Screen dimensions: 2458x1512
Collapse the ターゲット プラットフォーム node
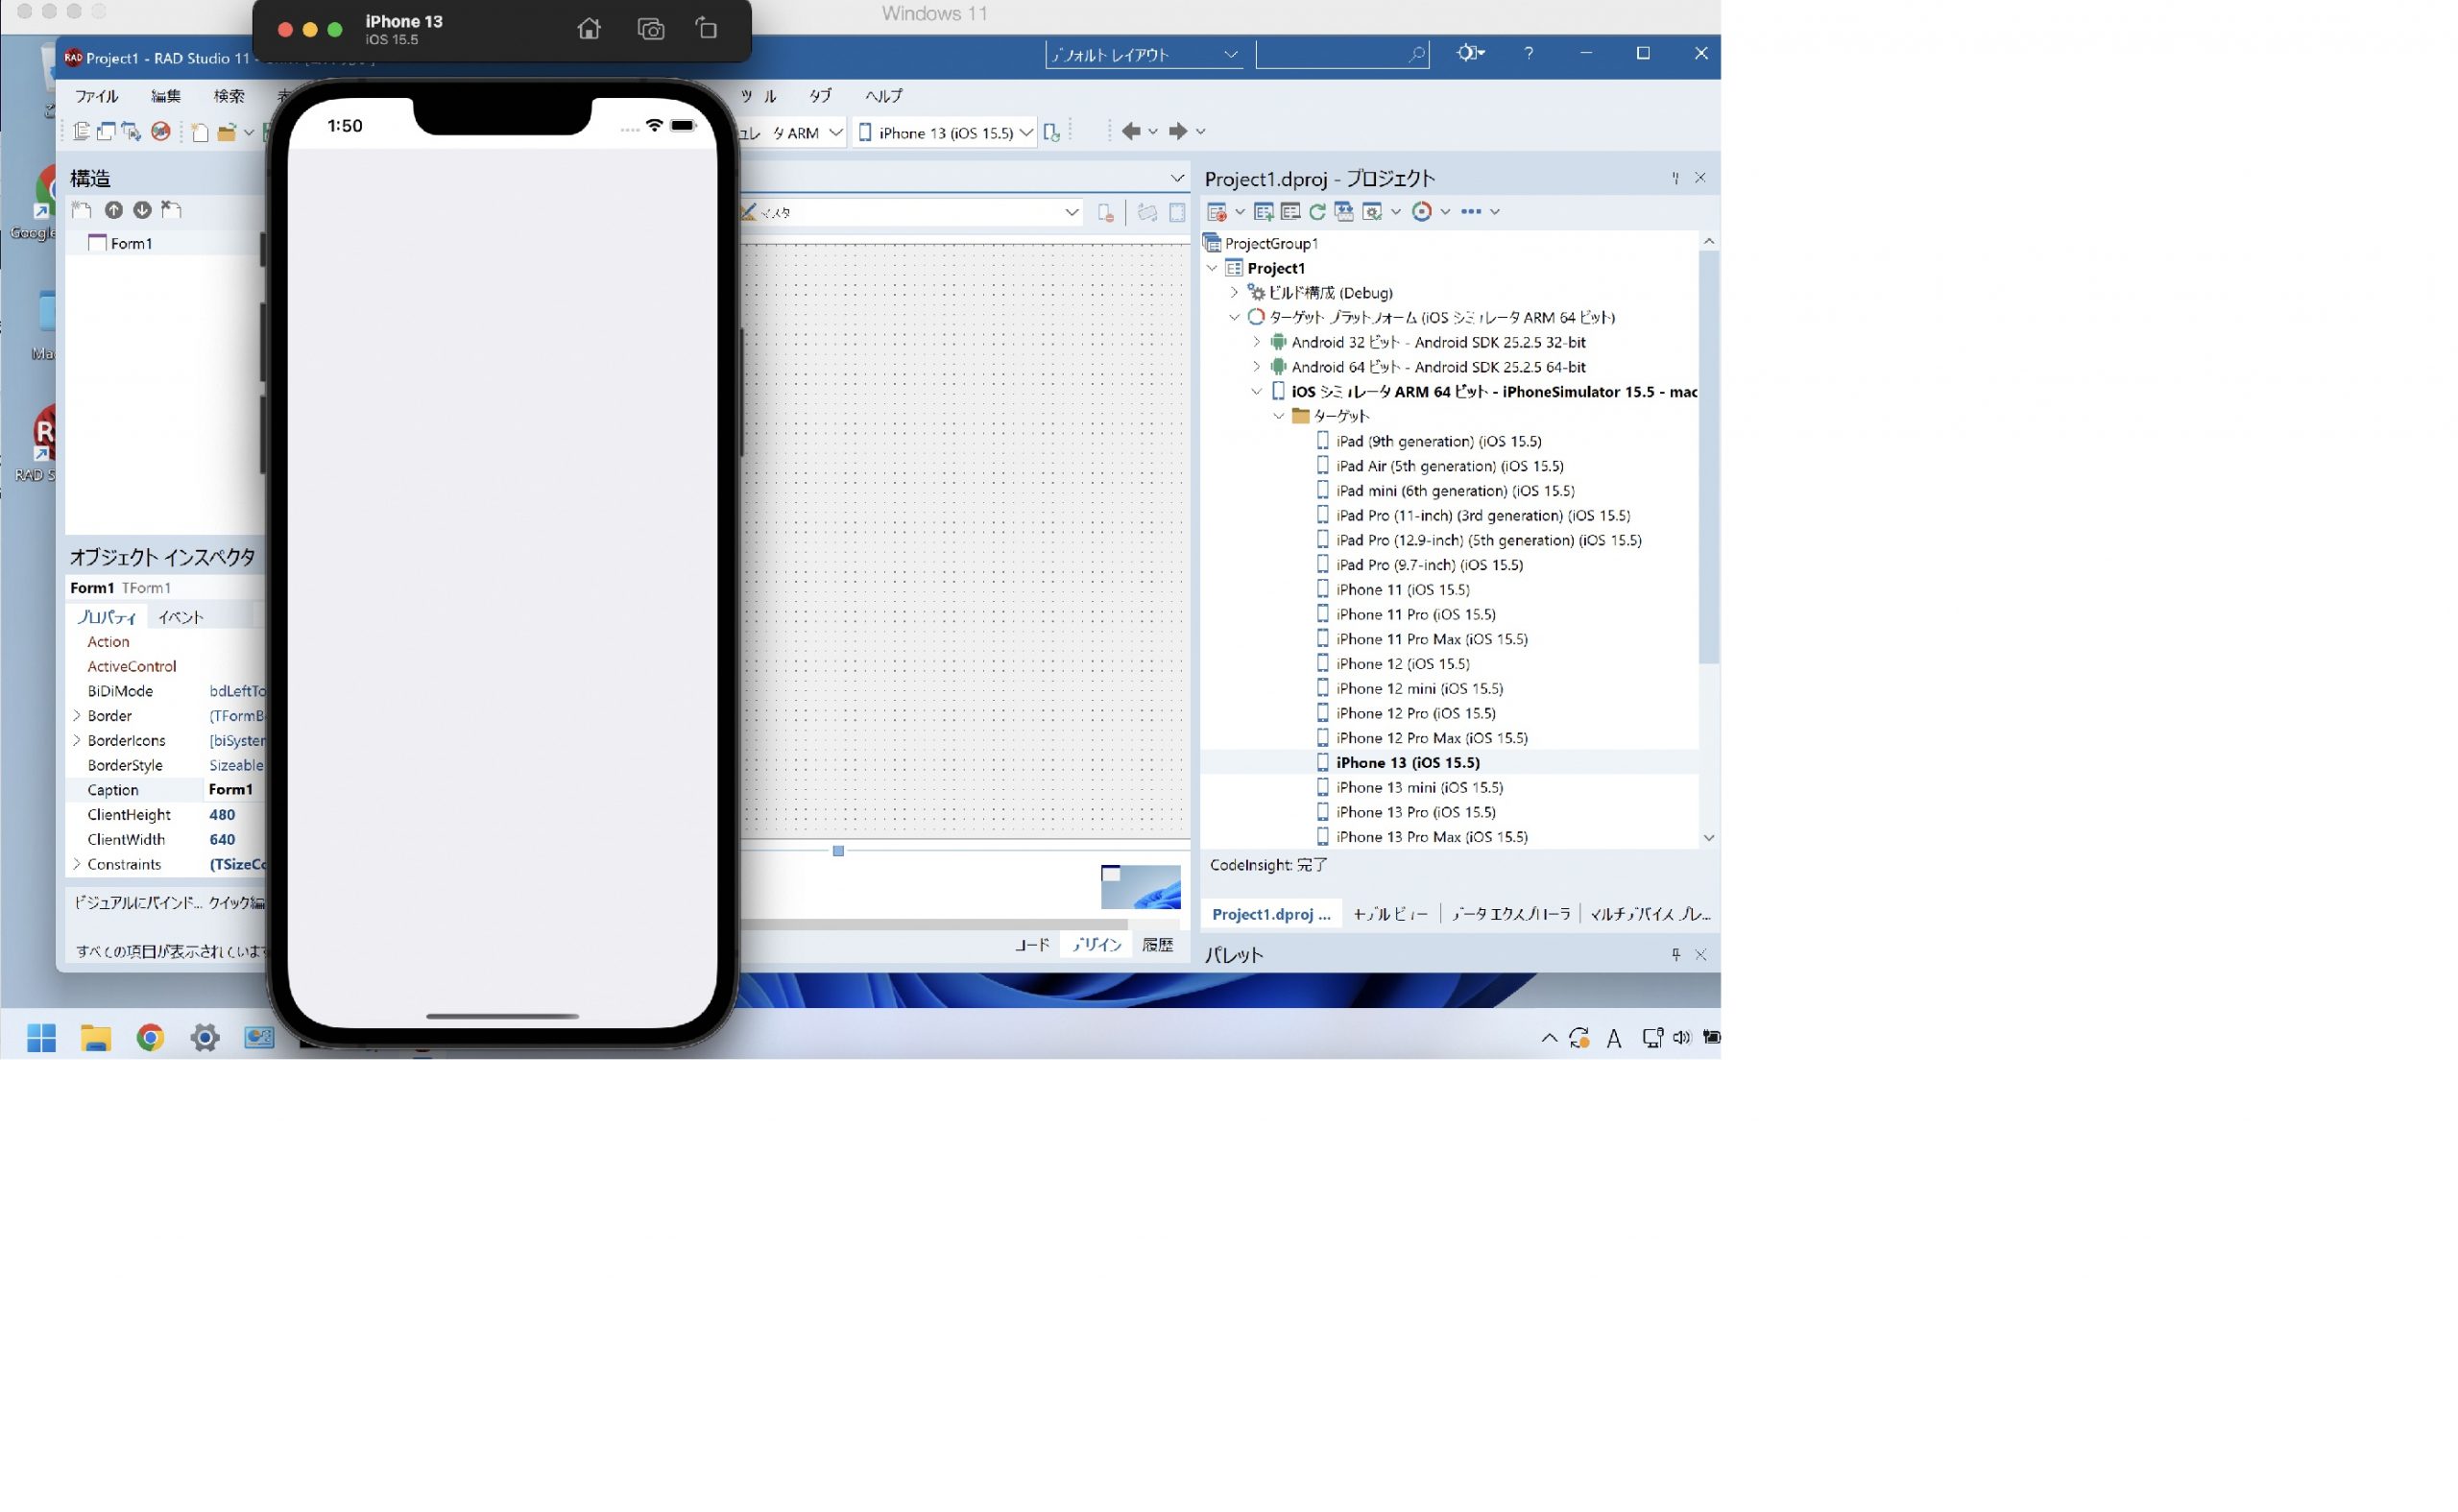1234,318
